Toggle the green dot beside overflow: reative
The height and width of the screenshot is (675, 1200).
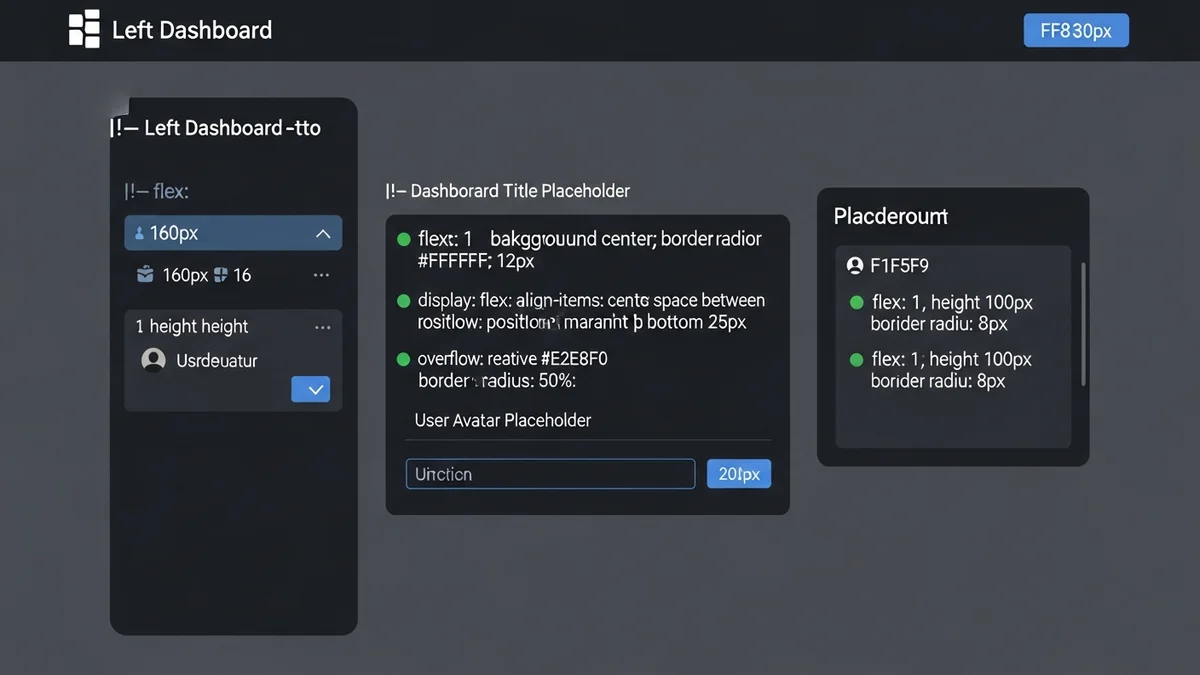click(x=404, y=359)
